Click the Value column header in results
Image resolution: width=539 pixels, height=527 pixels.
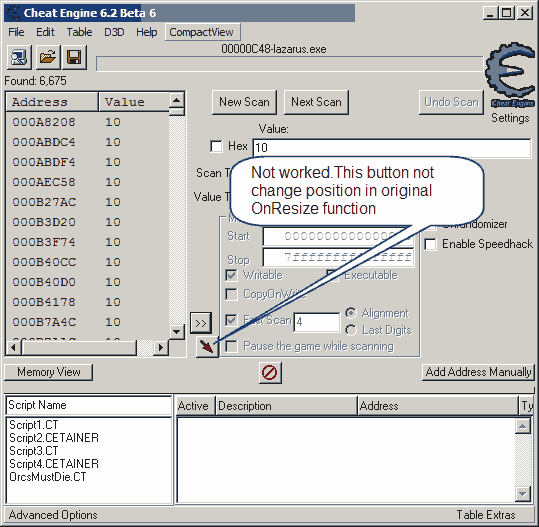134,102
